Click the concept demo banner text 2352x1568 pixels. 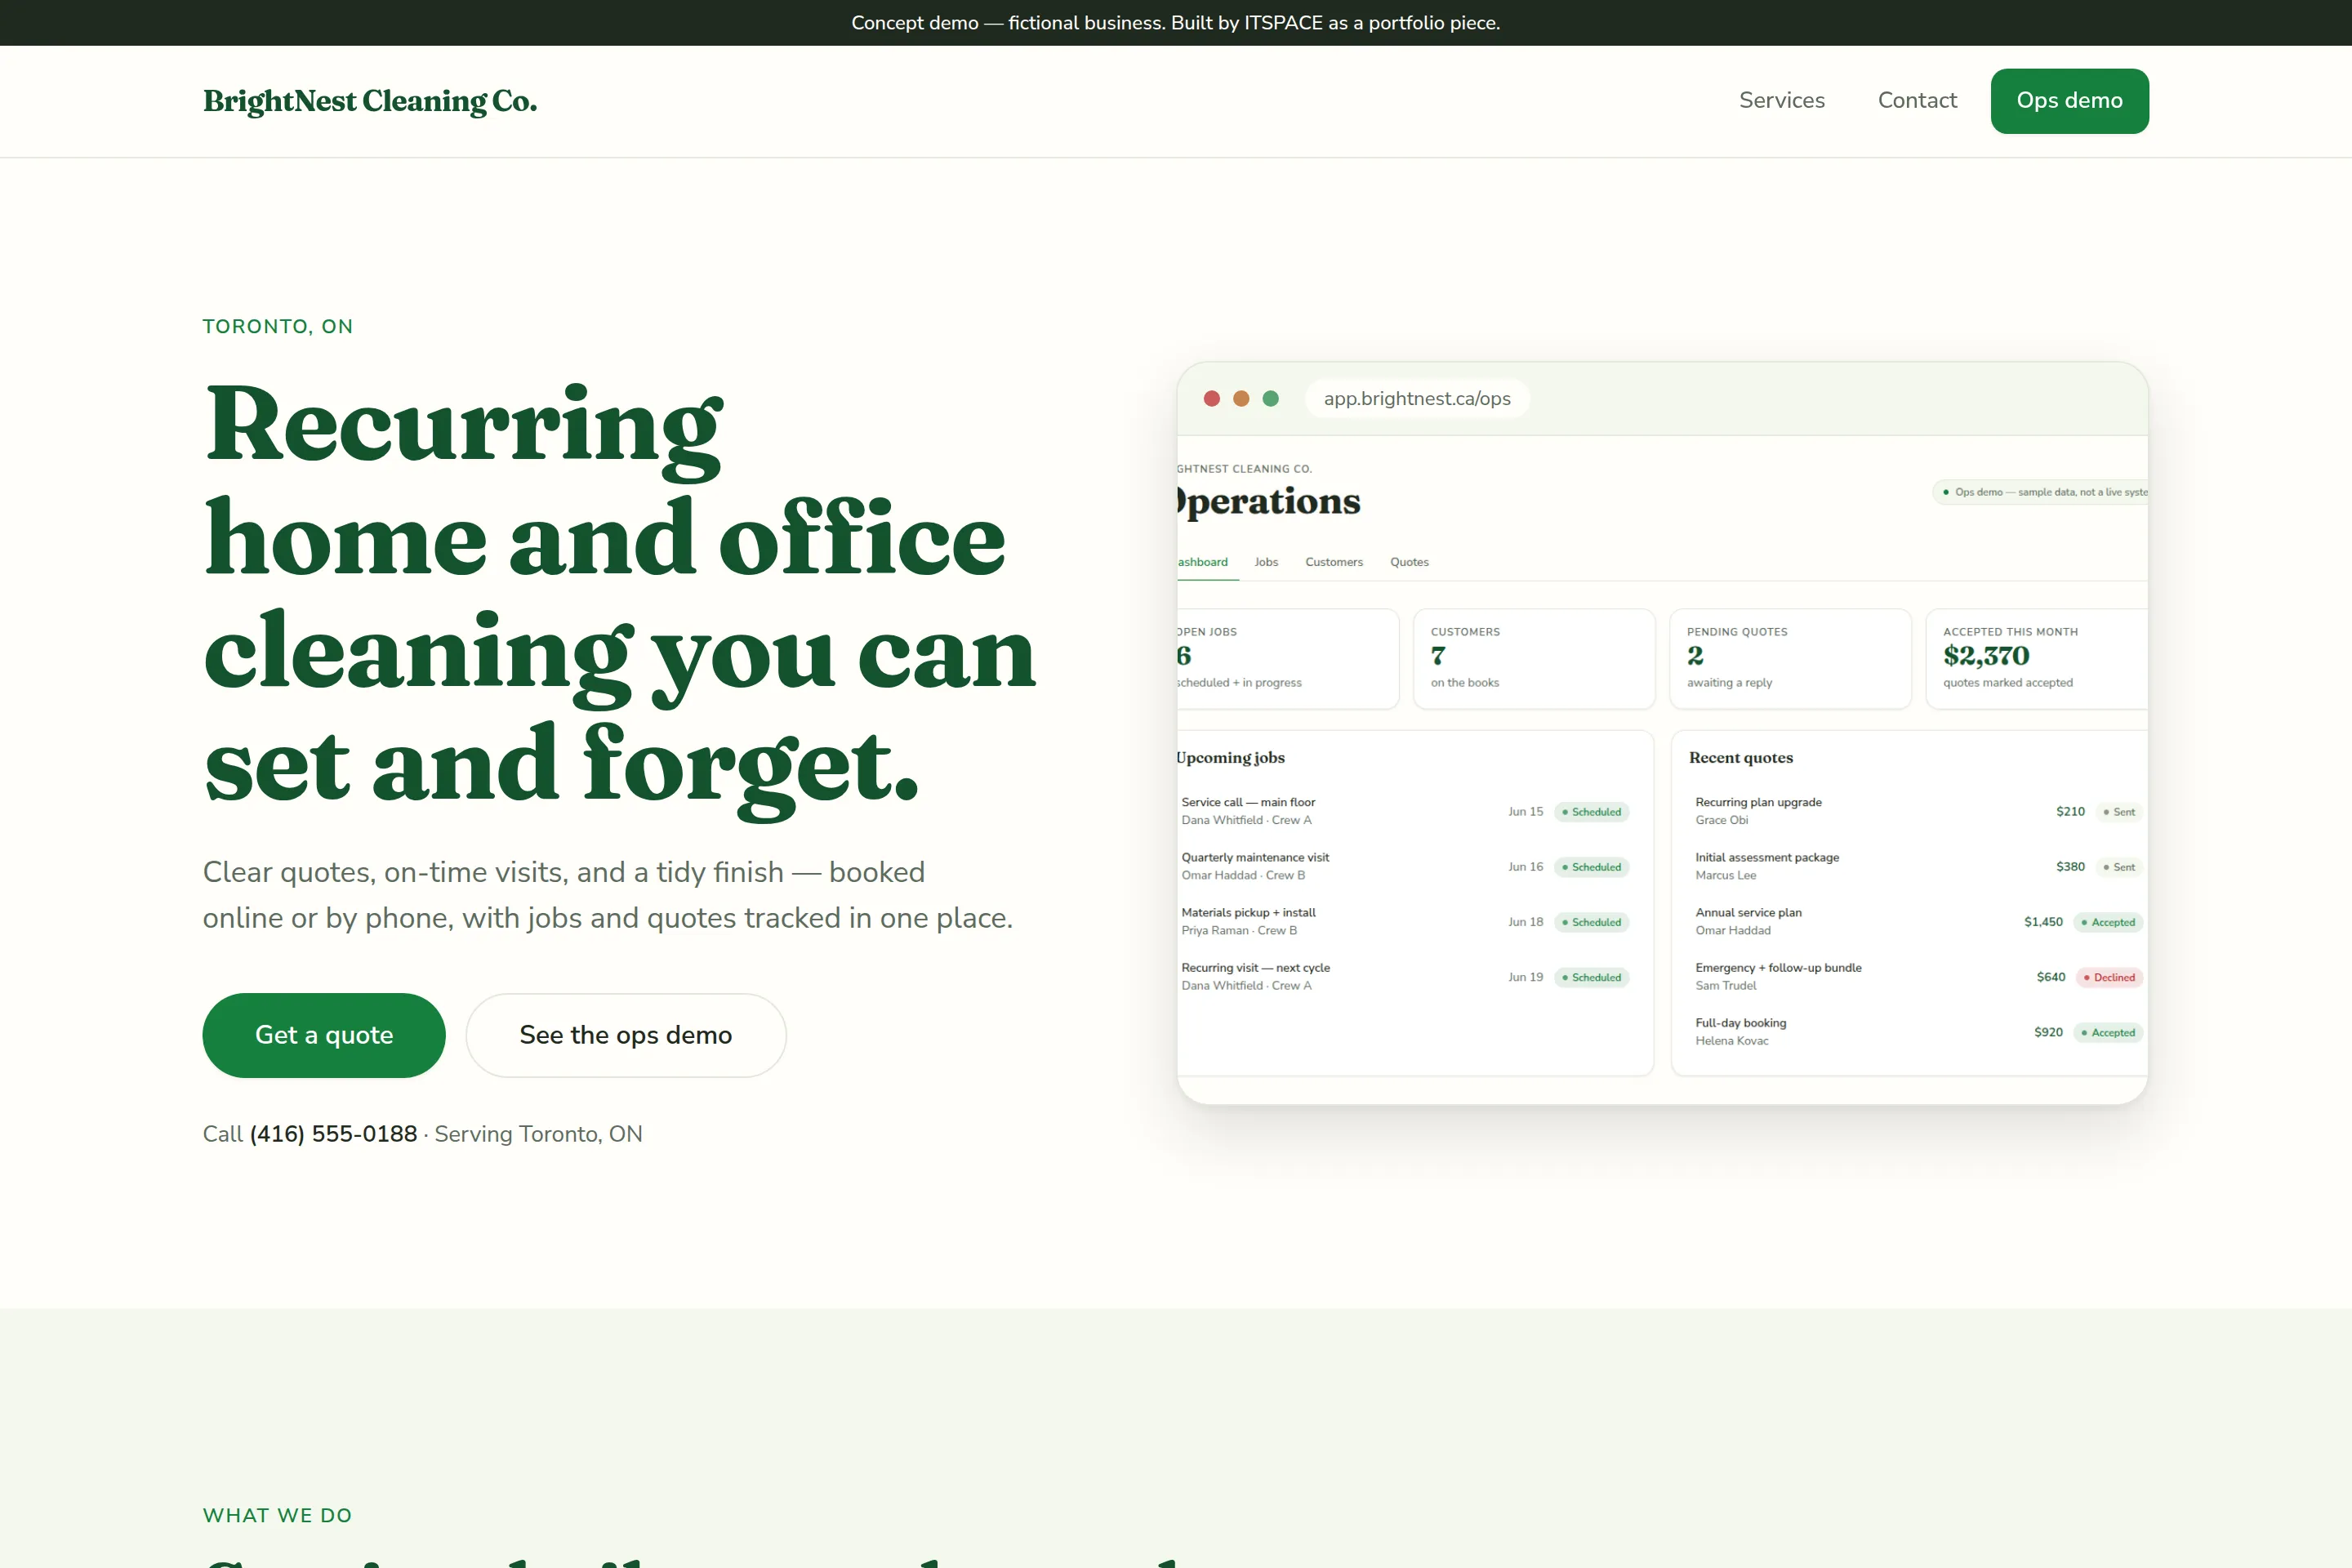1176,23
